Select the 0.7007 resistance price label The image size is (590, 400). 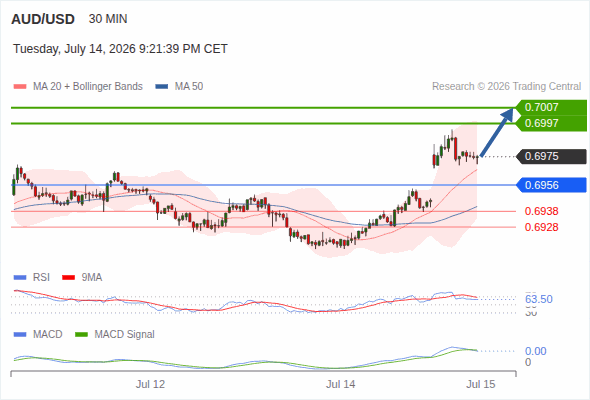[551, 107]
